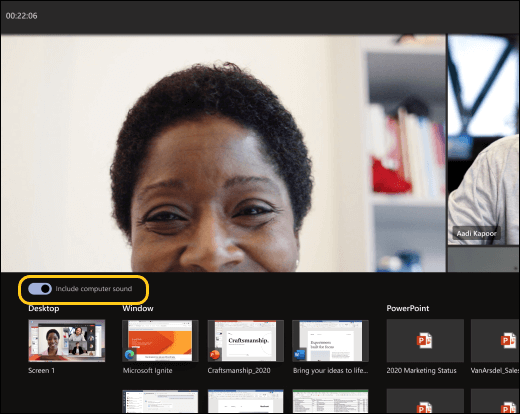Click the Edge icon on Microsoft Ignite thumbnail

point(130,355)
